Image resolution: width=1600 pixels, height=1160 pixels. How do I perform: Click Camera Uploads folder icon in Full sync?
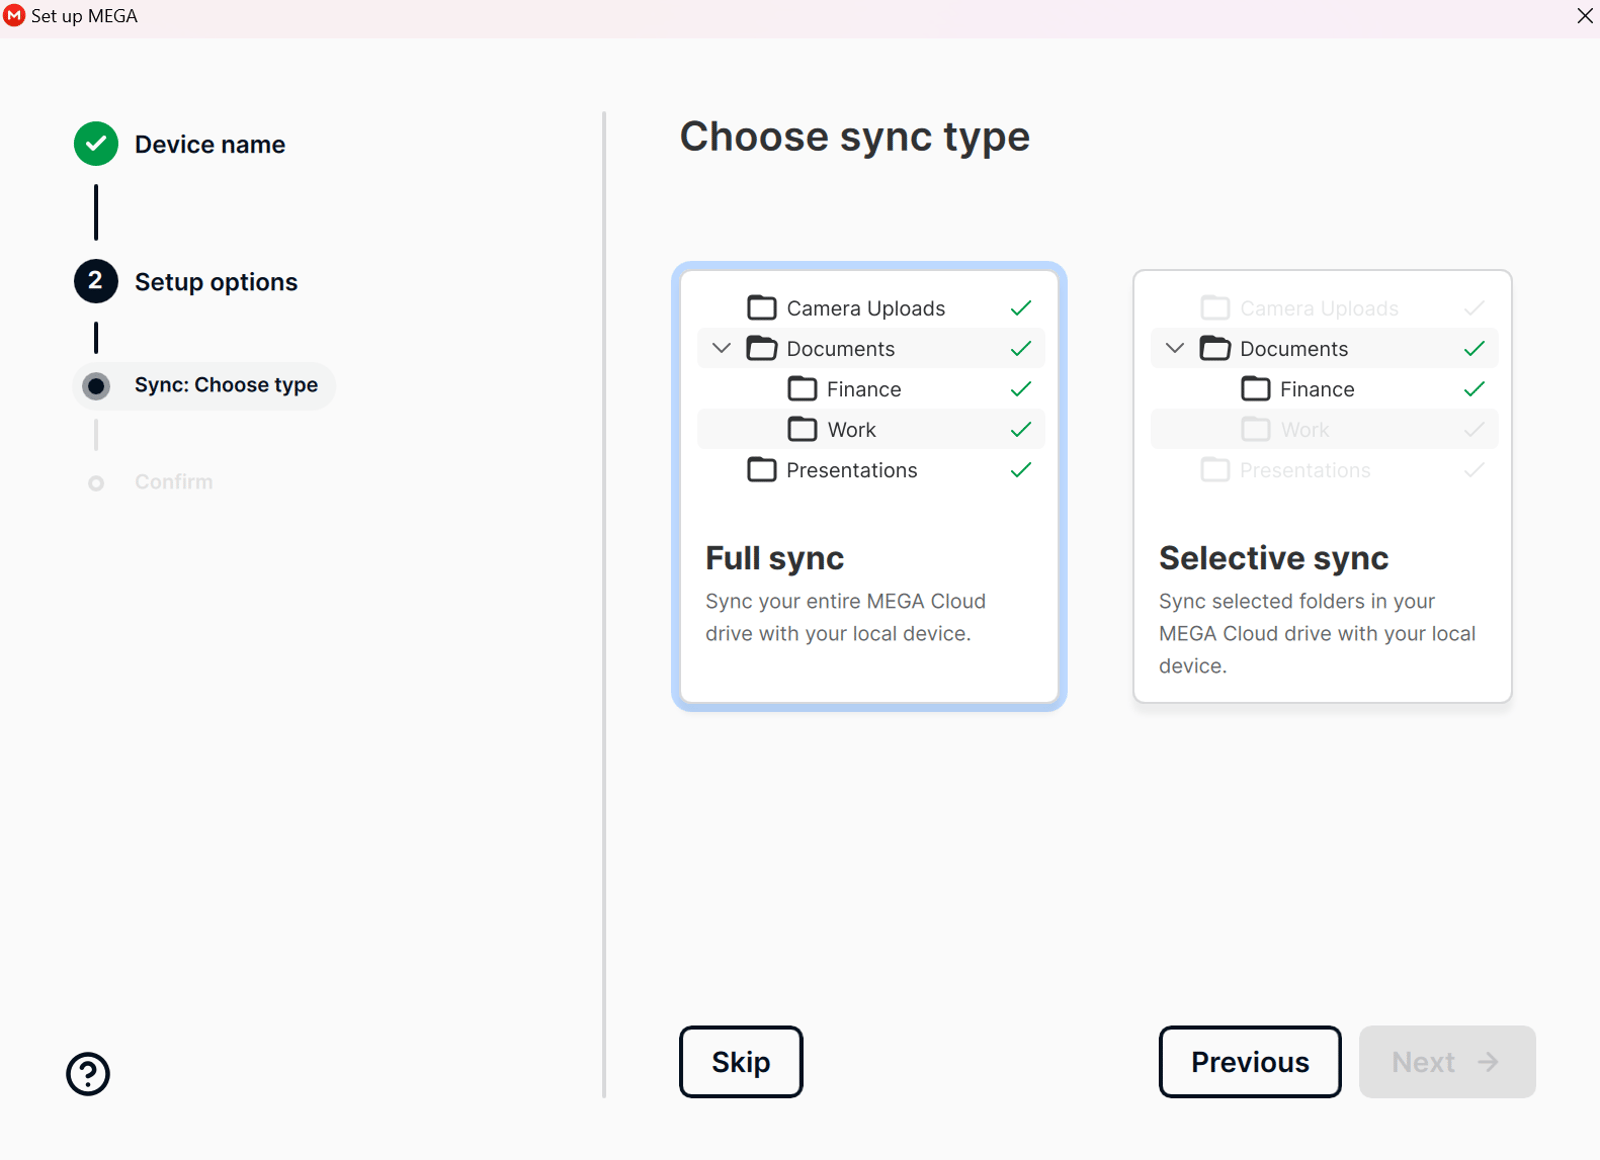762,308
